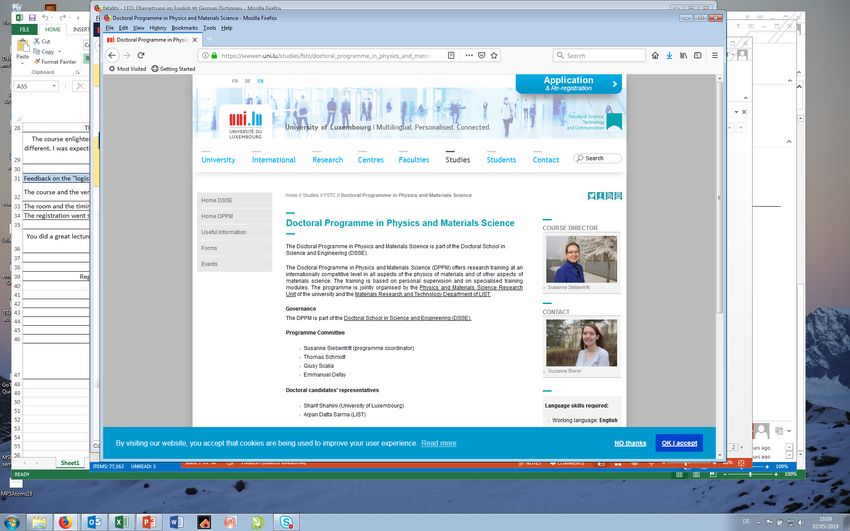Open Useful Information sidebar link

pos(234,232)
